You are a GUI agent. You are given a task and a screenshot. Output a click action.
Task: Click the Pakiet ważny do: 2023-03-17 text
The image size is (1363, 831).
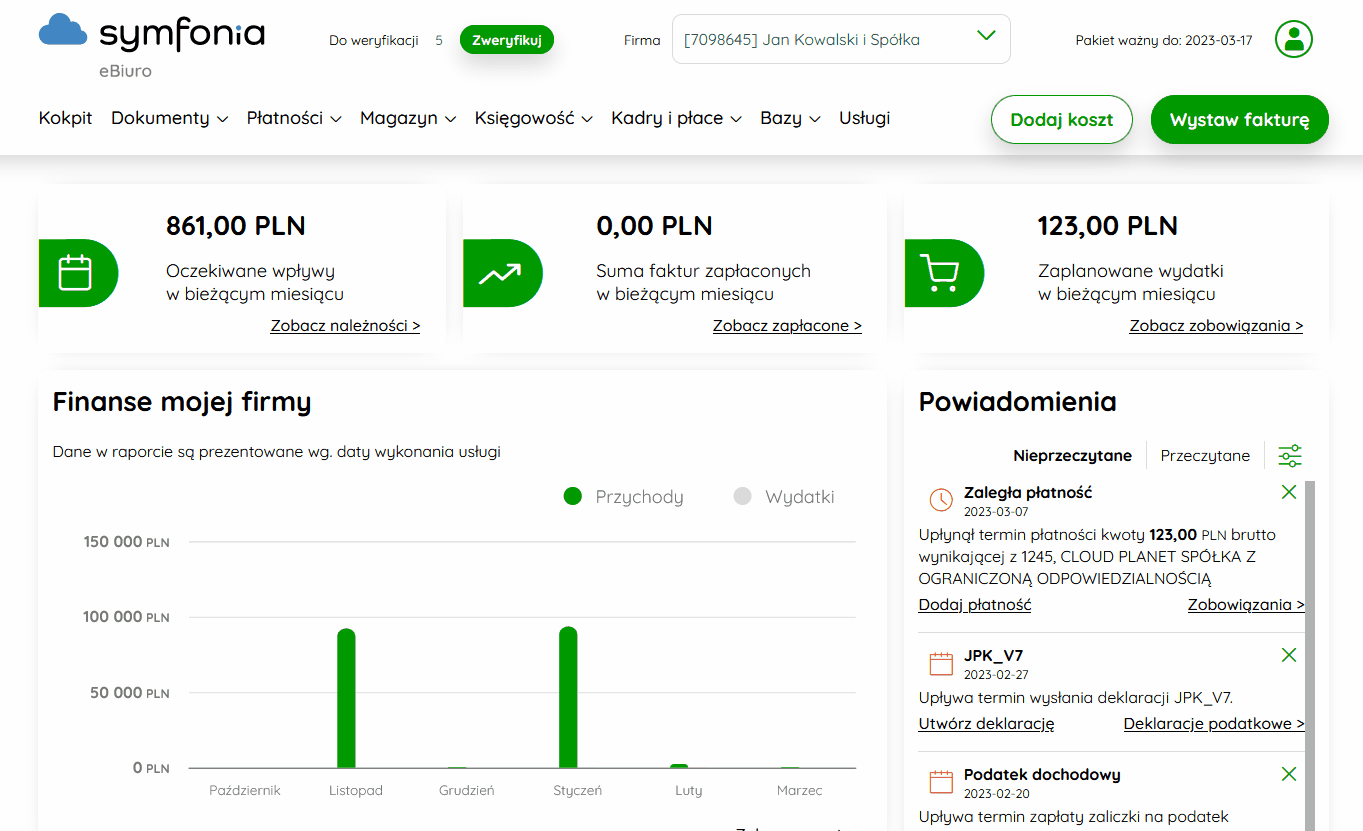click(x=1164, y=40)
